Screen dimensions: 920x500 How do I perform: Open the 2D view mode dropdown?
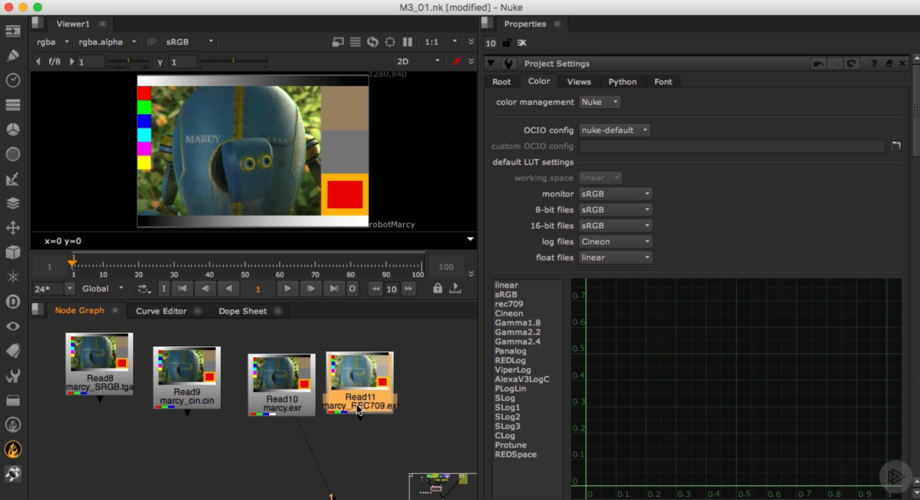point(418,61)
